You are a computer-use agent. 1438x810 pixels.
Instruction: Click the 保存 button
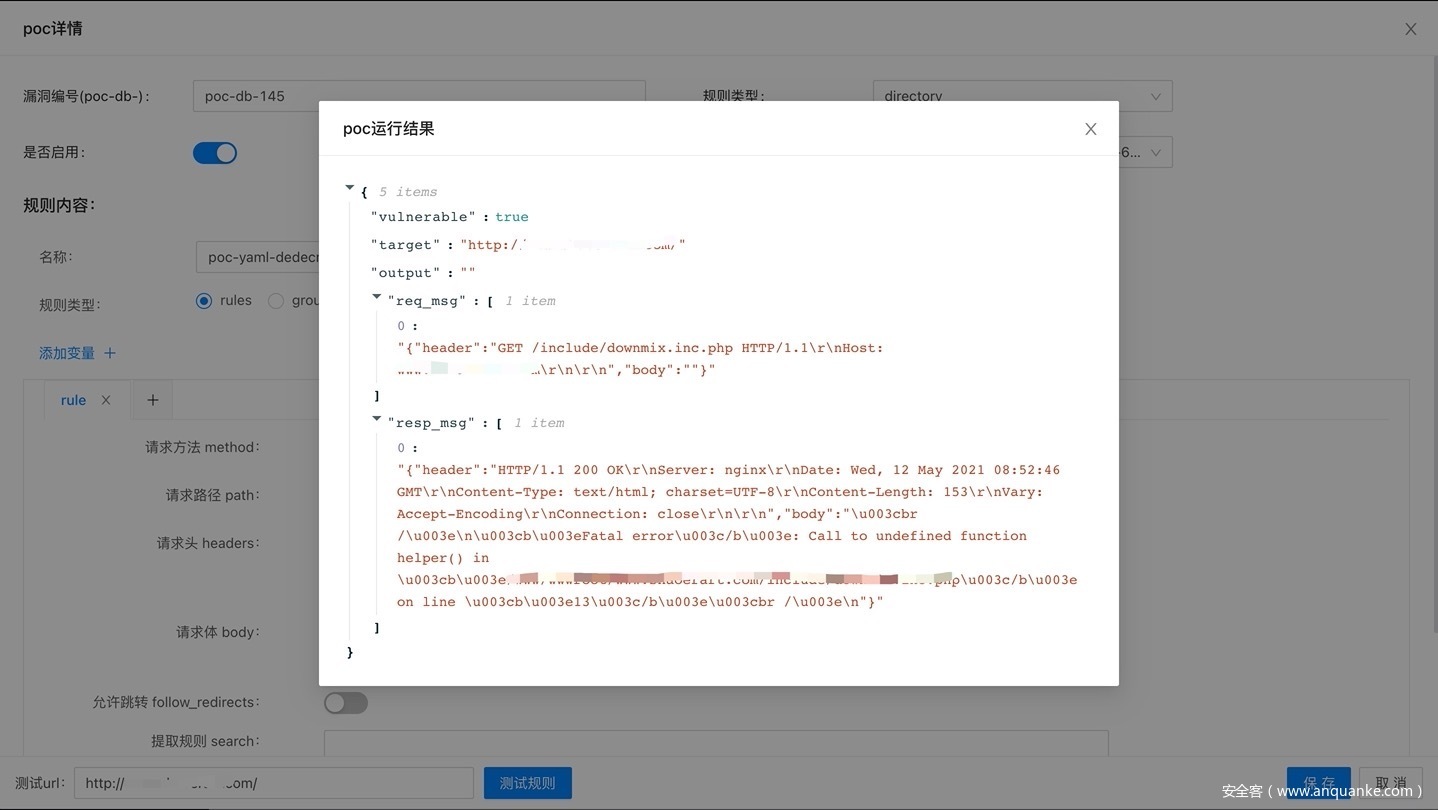pyautogui.click(x=1318, y=783)
